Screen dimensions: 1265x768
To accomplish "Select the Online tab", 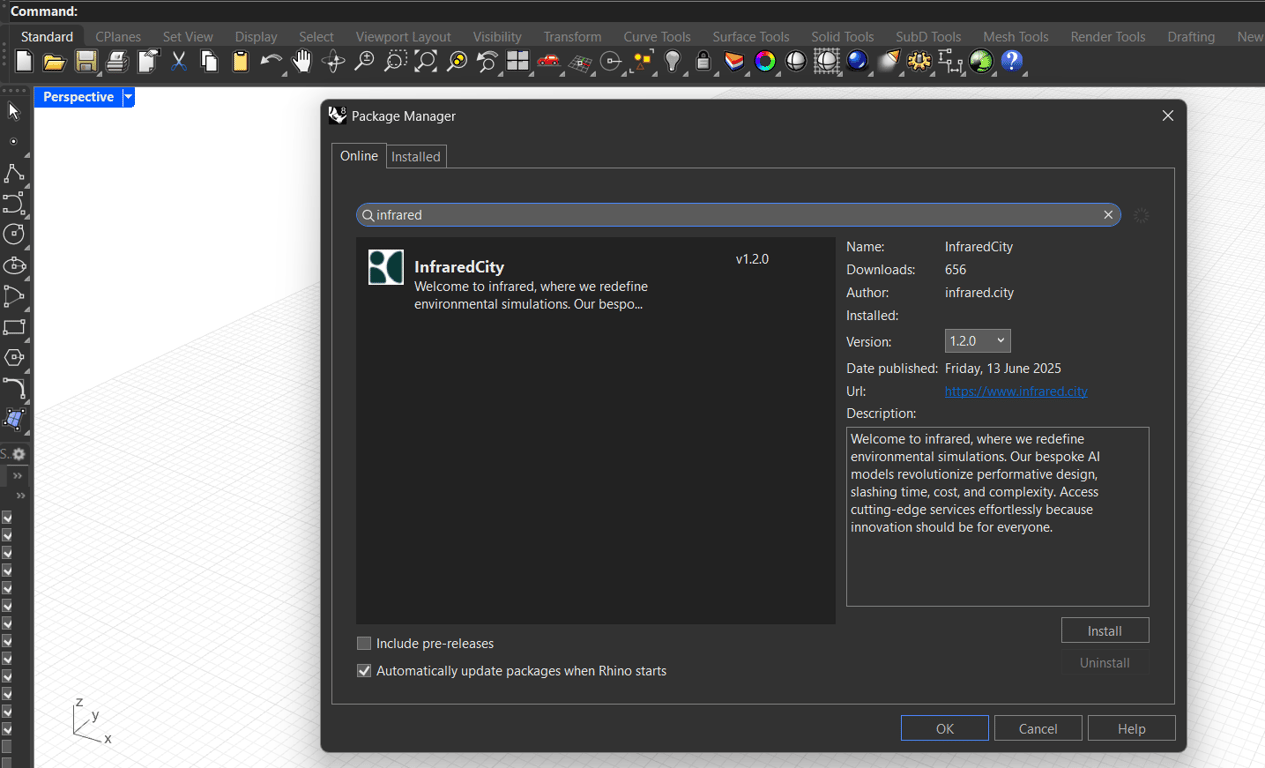I will tap(359, 156).
